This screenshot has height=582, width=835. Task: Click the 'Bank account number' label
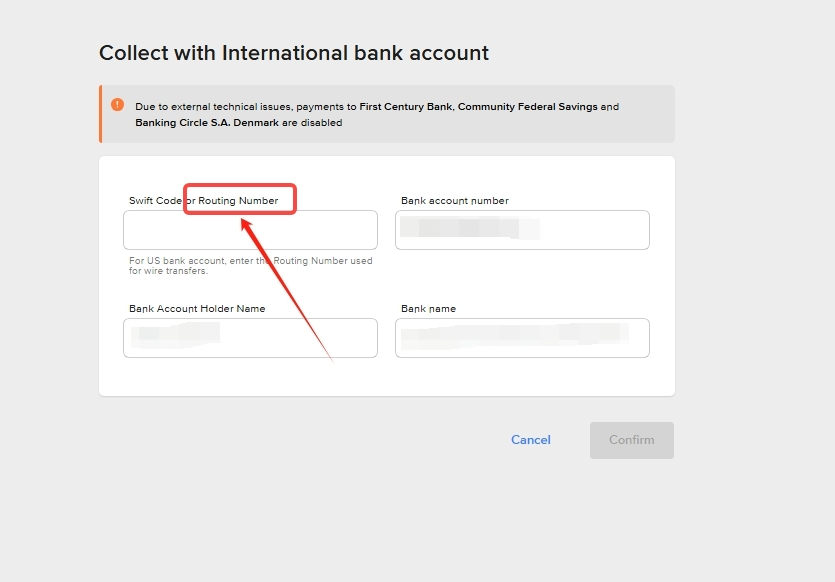pyautogui.click(x=454, y=201)
